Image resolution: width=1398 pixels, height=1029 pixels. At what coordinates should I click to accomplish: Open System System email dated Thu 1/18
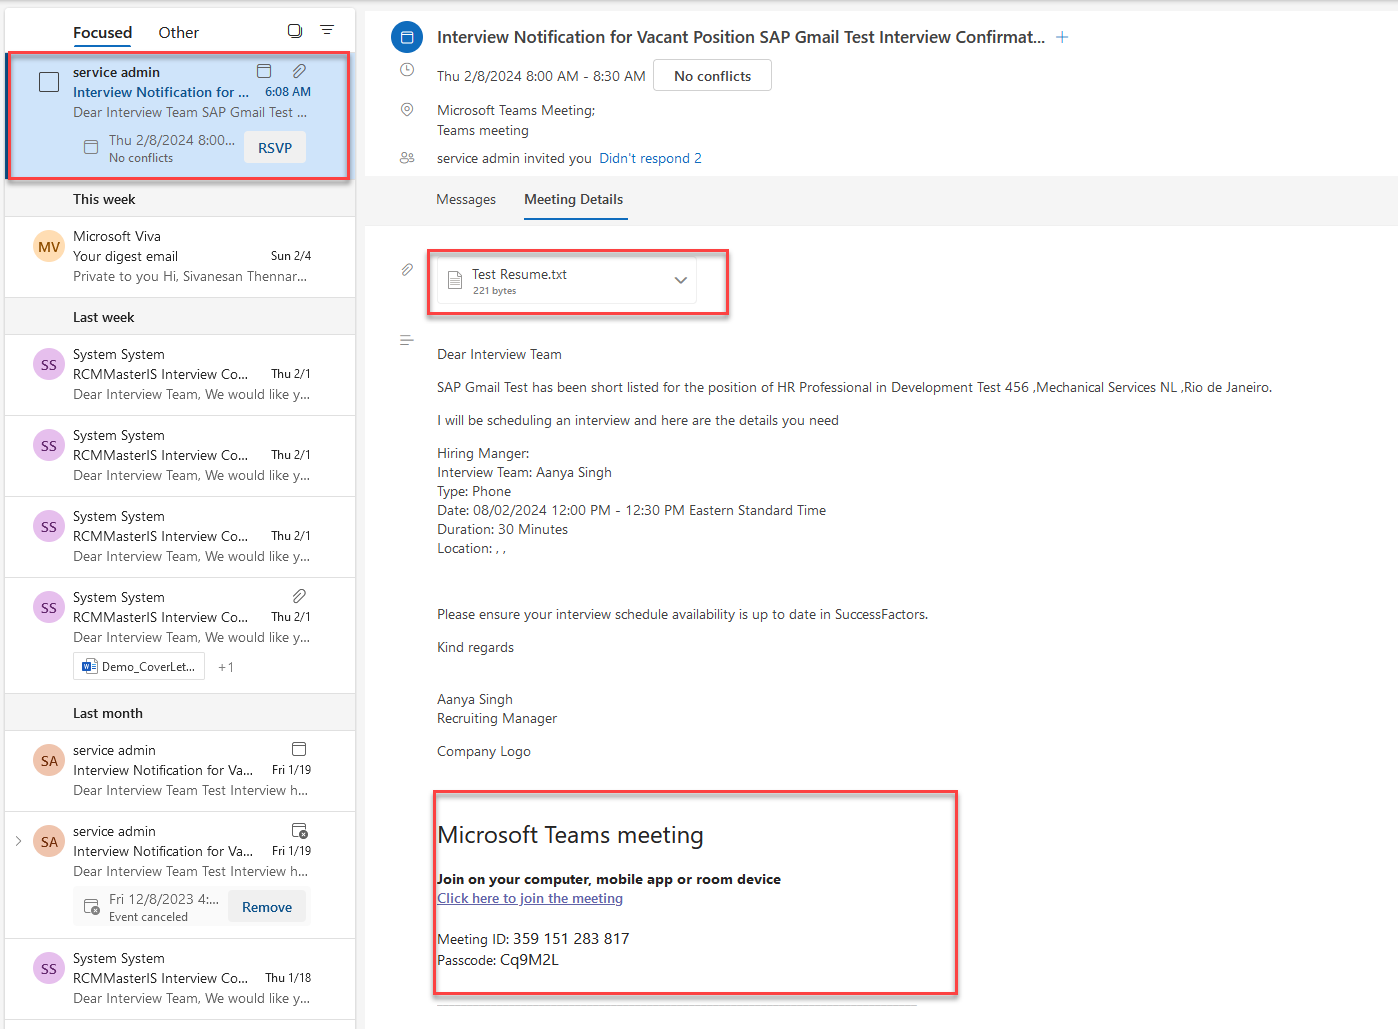pyautogui.click(x=180, y=979)
